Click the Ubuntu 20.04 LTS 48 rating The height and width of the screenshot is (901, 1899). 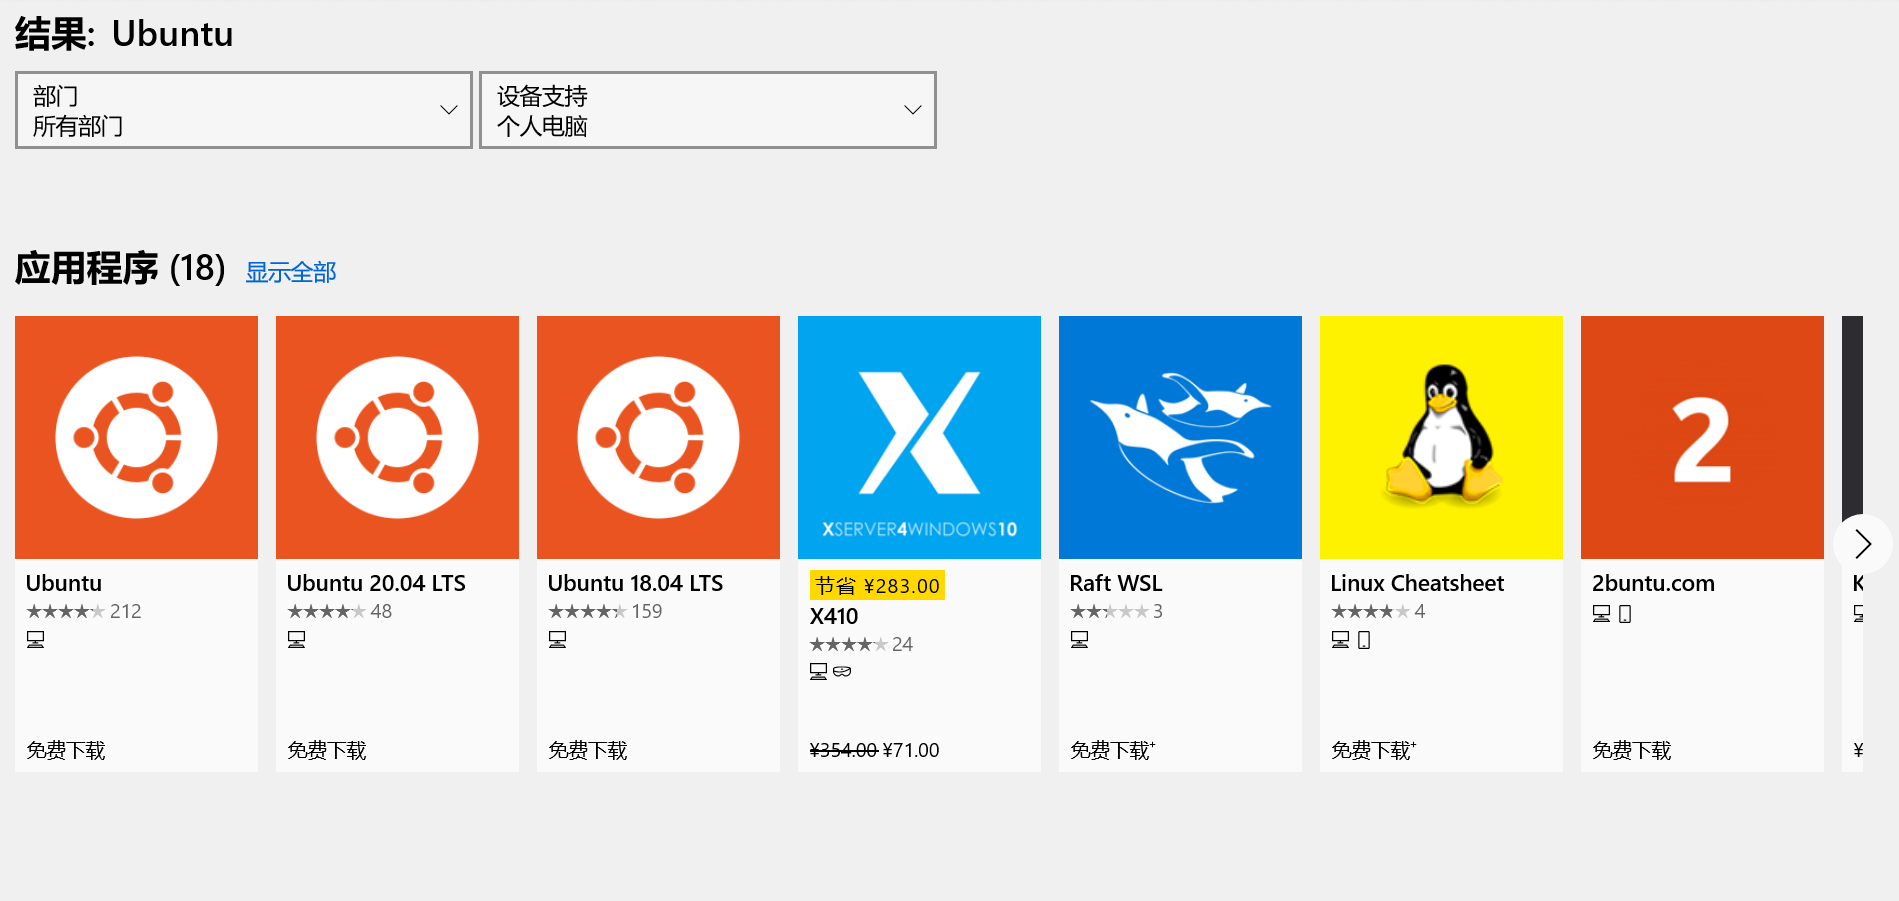pyautogui.click(x=340, y=611)
